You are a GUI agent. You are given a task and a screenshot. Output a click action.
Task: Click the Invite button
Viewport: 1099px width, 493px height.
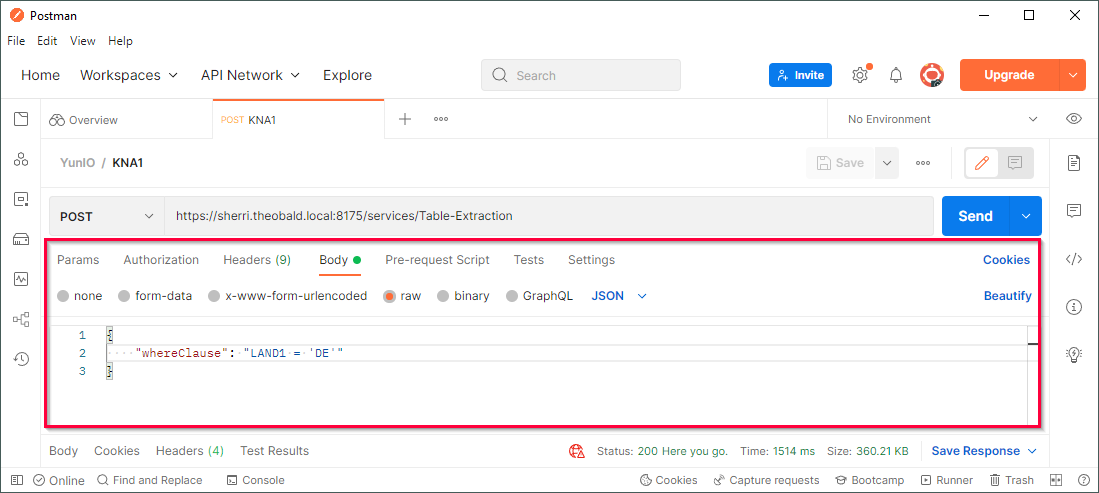point(800,75)
